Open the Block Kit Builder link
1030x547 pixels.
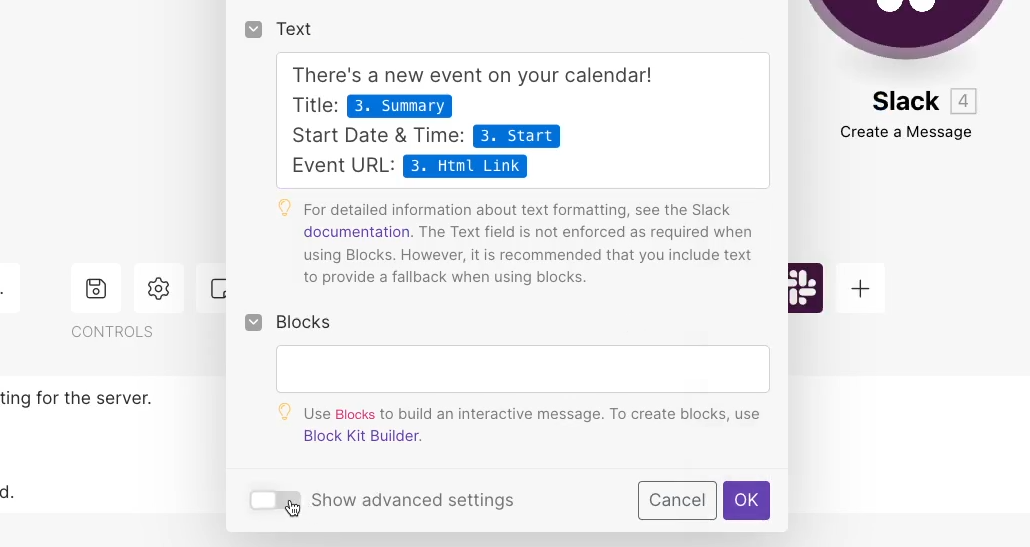click(361, 436)
